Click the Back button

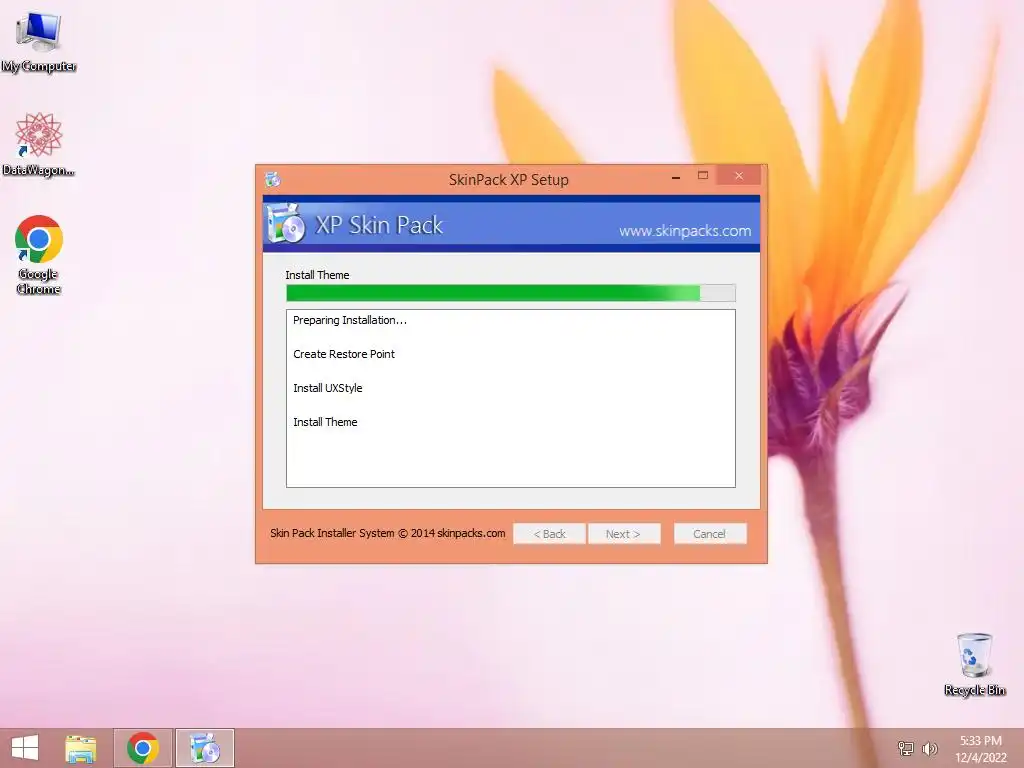coord(549,534)
